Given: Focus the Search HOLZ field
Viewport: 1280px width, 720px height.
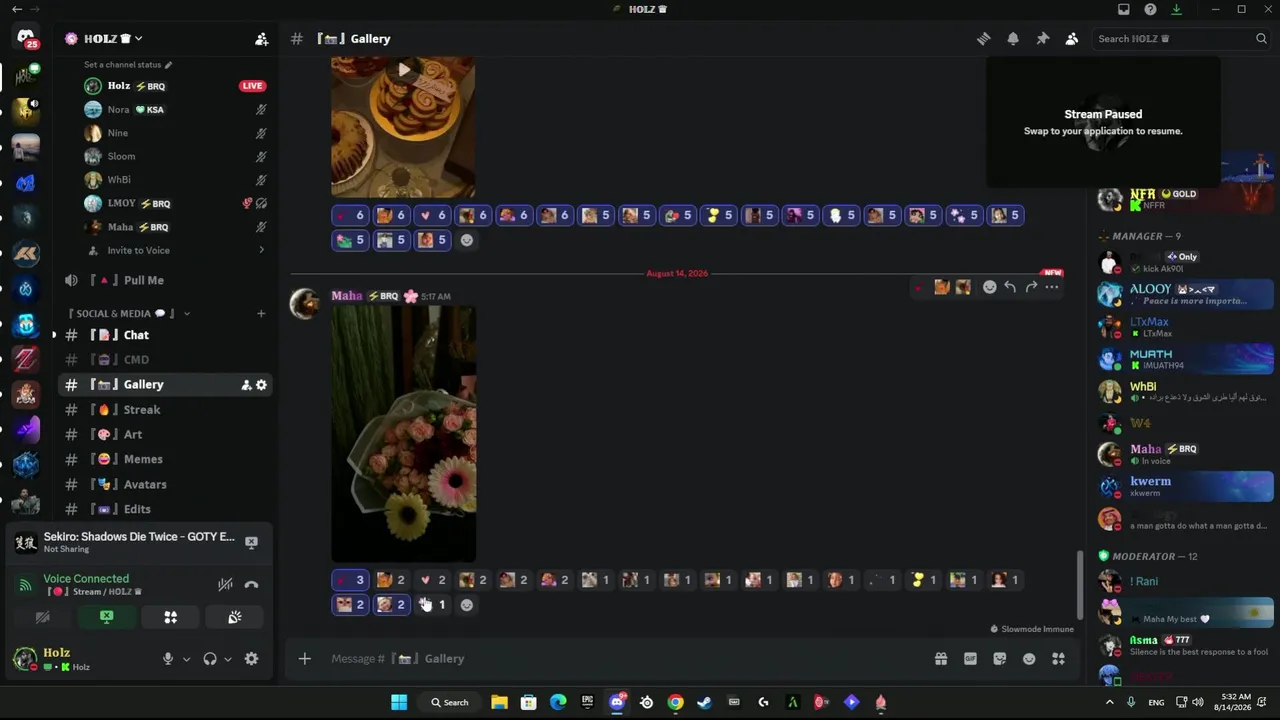Looking at the screenshot, I should [1182, 38].
